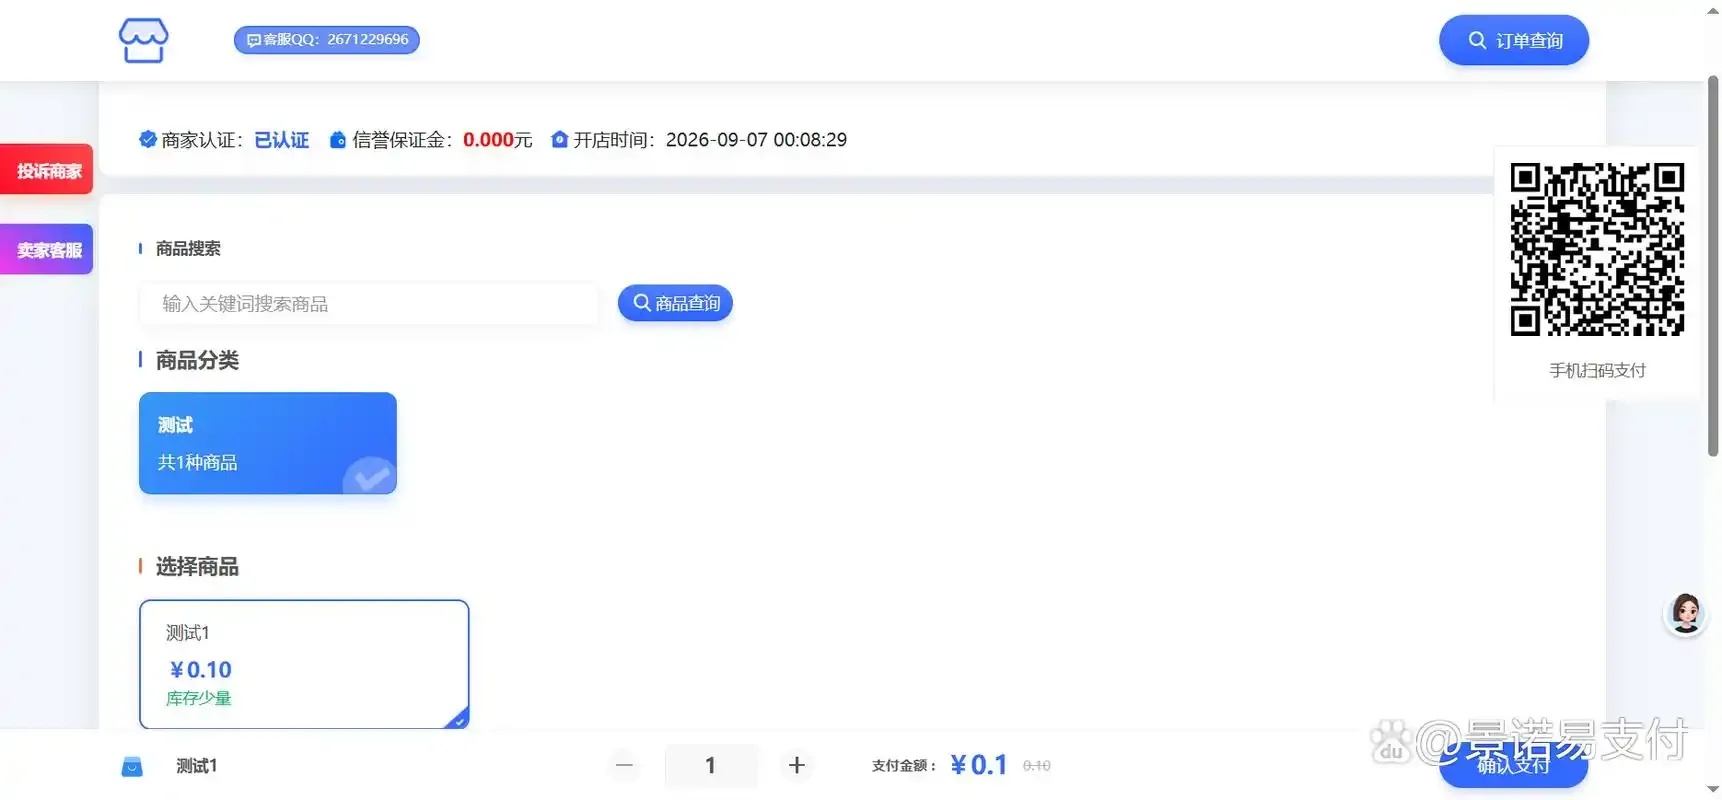This screenshot has width=1722, height=800.
Task: Click the 2026-09-07 00:08:29 opening time
Action: pyautogui.click(x=756, y=140)
